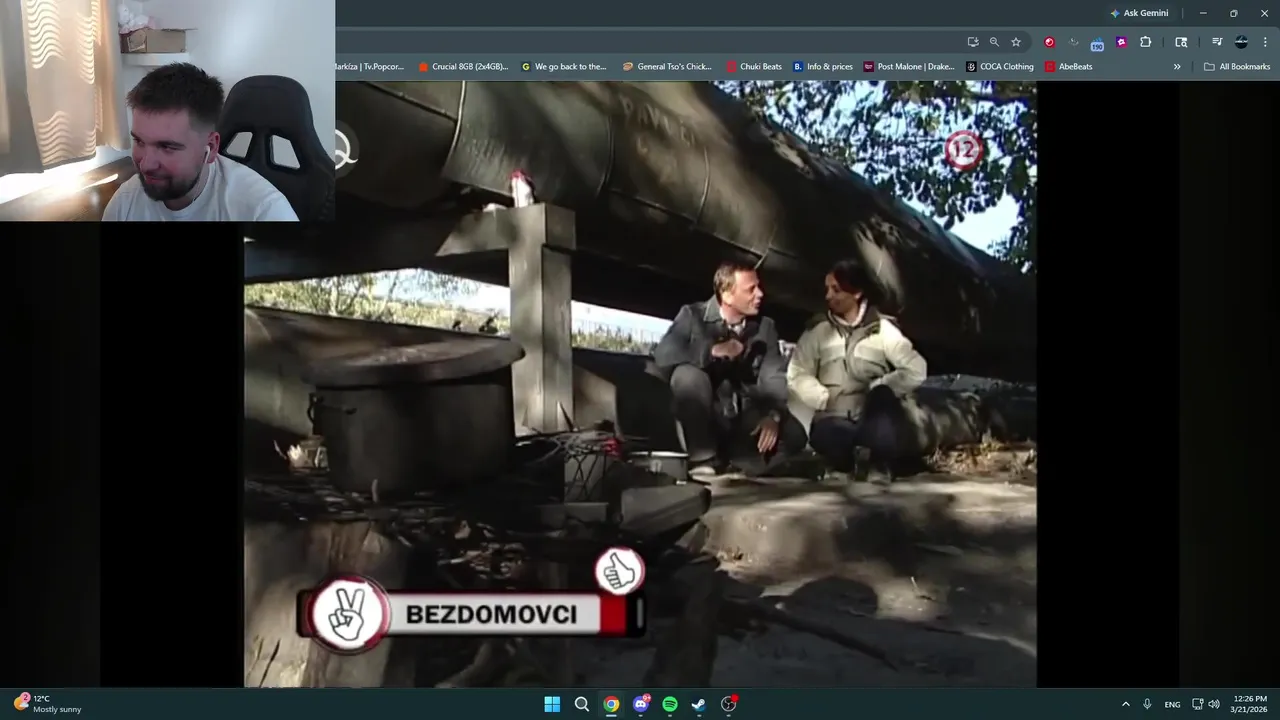
Task: Click the video player area
Action: (x=640, y=384)
